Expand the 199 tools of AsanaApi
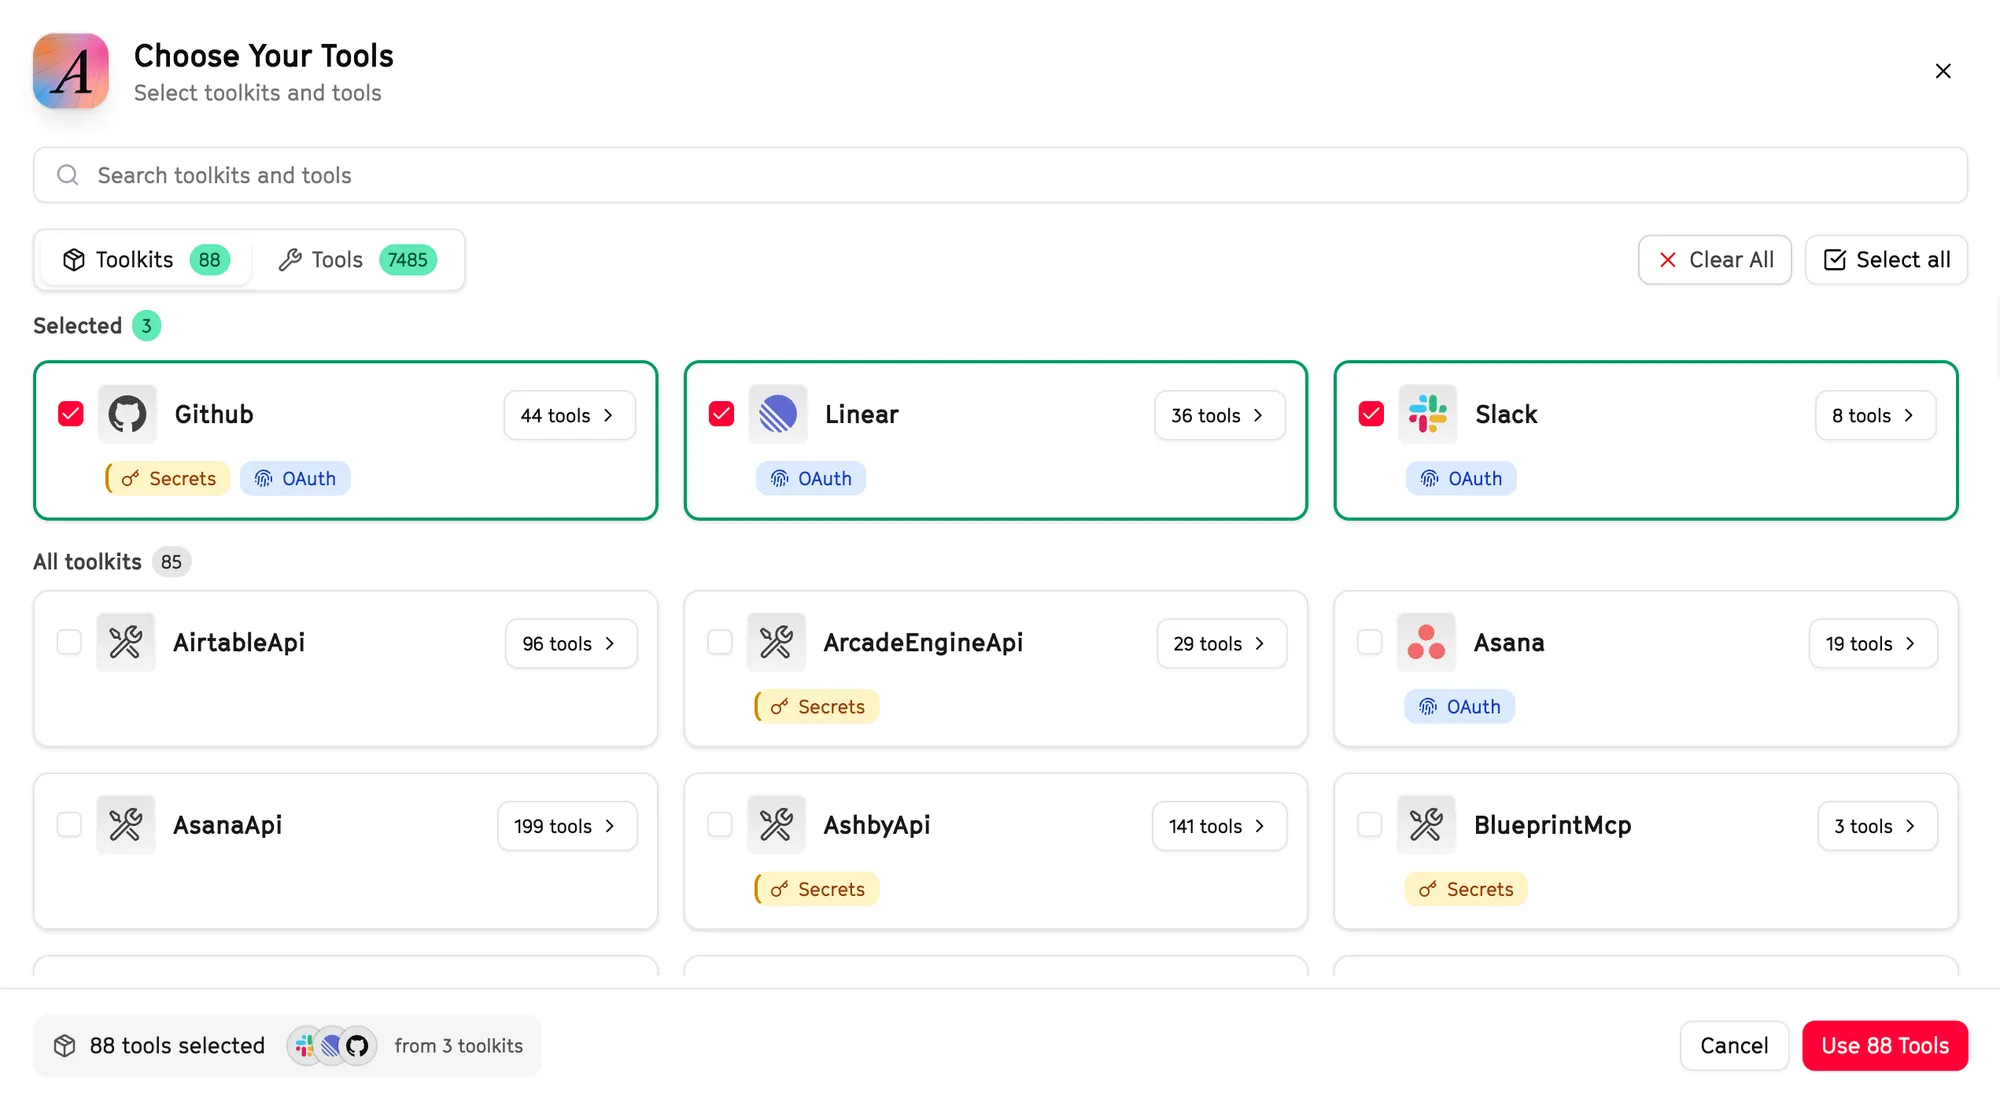This screenshot has height=1098, width=2000. [x=566, y=826]
